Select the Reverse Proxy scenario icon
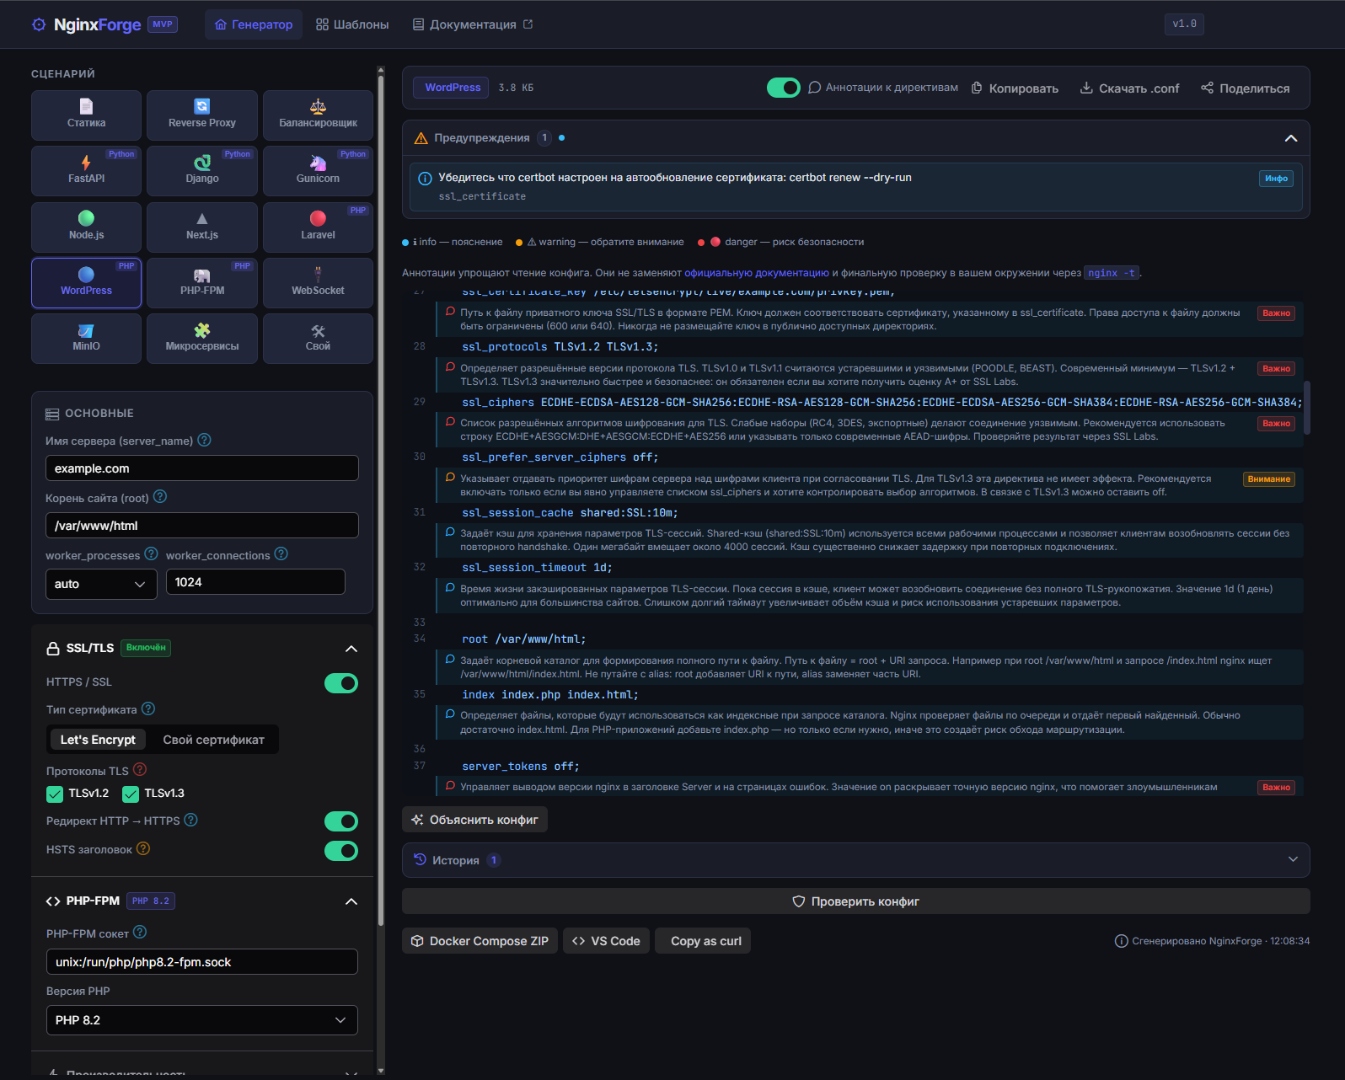The width and height of the screenshot is (1345, 1080). [x=202, y=106]
